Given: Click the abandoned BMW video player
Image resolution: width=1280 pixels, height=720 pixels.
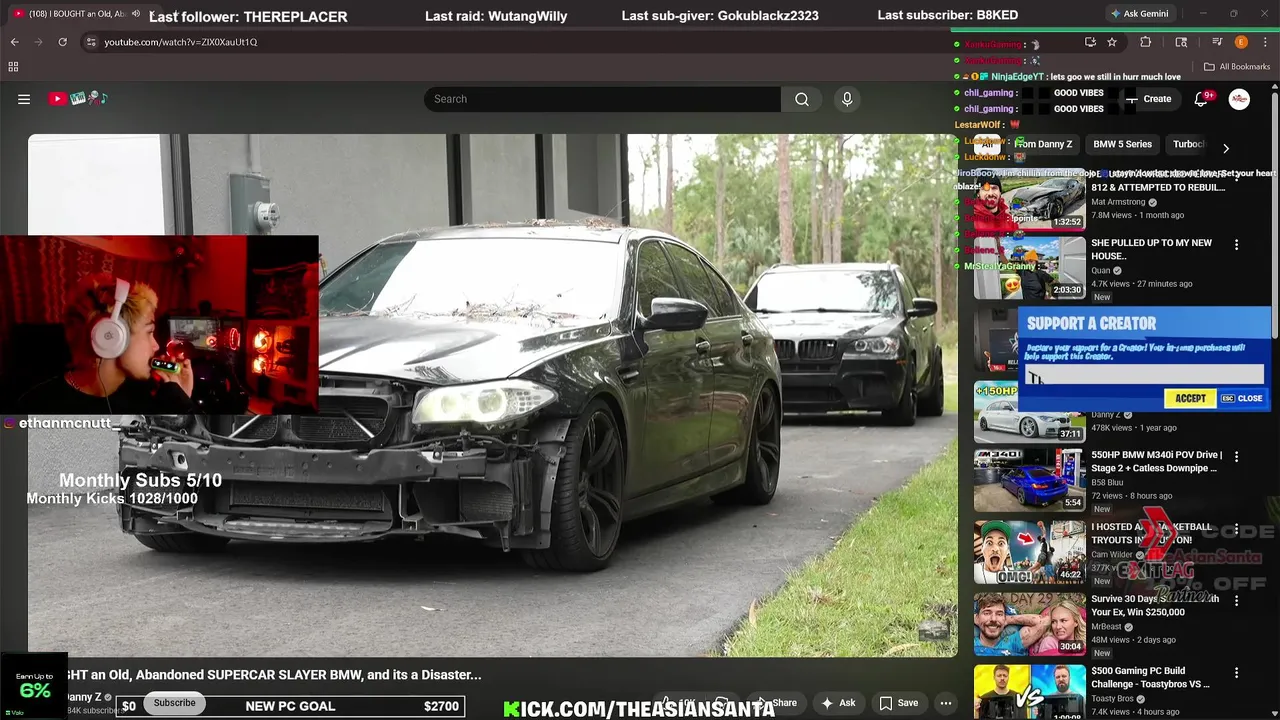Looking at the screenshot, I should pos(492,395).
